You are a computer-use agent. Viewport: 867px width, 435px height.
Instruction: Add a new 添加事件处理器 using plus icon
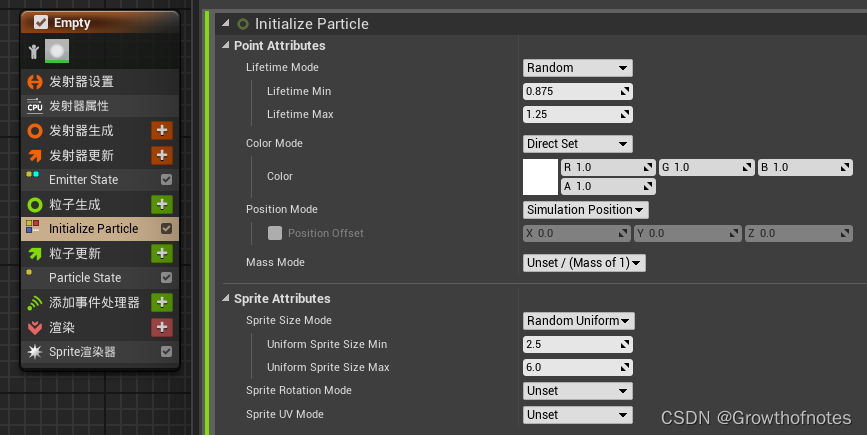162,302
